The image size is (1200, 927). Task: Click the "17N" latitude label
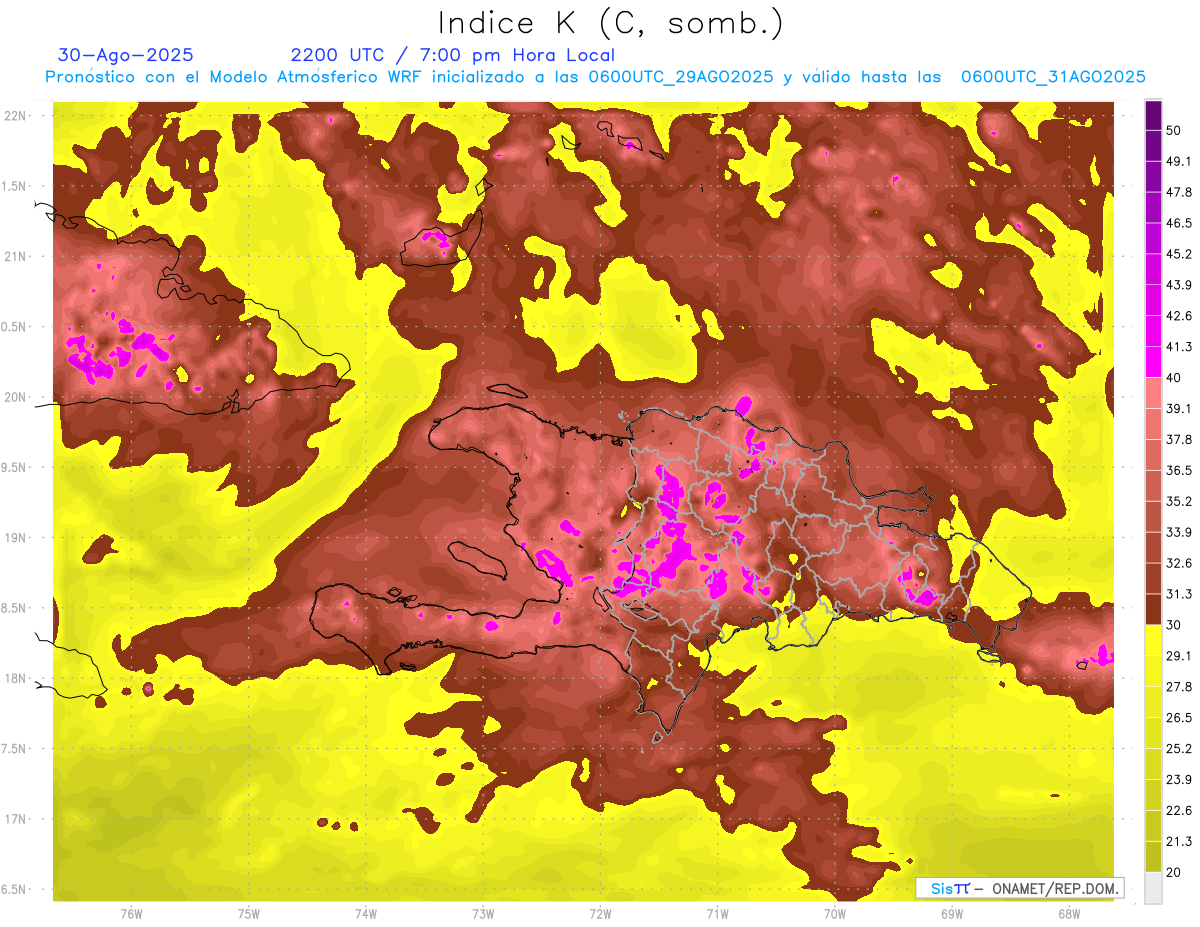pos(17,819)
